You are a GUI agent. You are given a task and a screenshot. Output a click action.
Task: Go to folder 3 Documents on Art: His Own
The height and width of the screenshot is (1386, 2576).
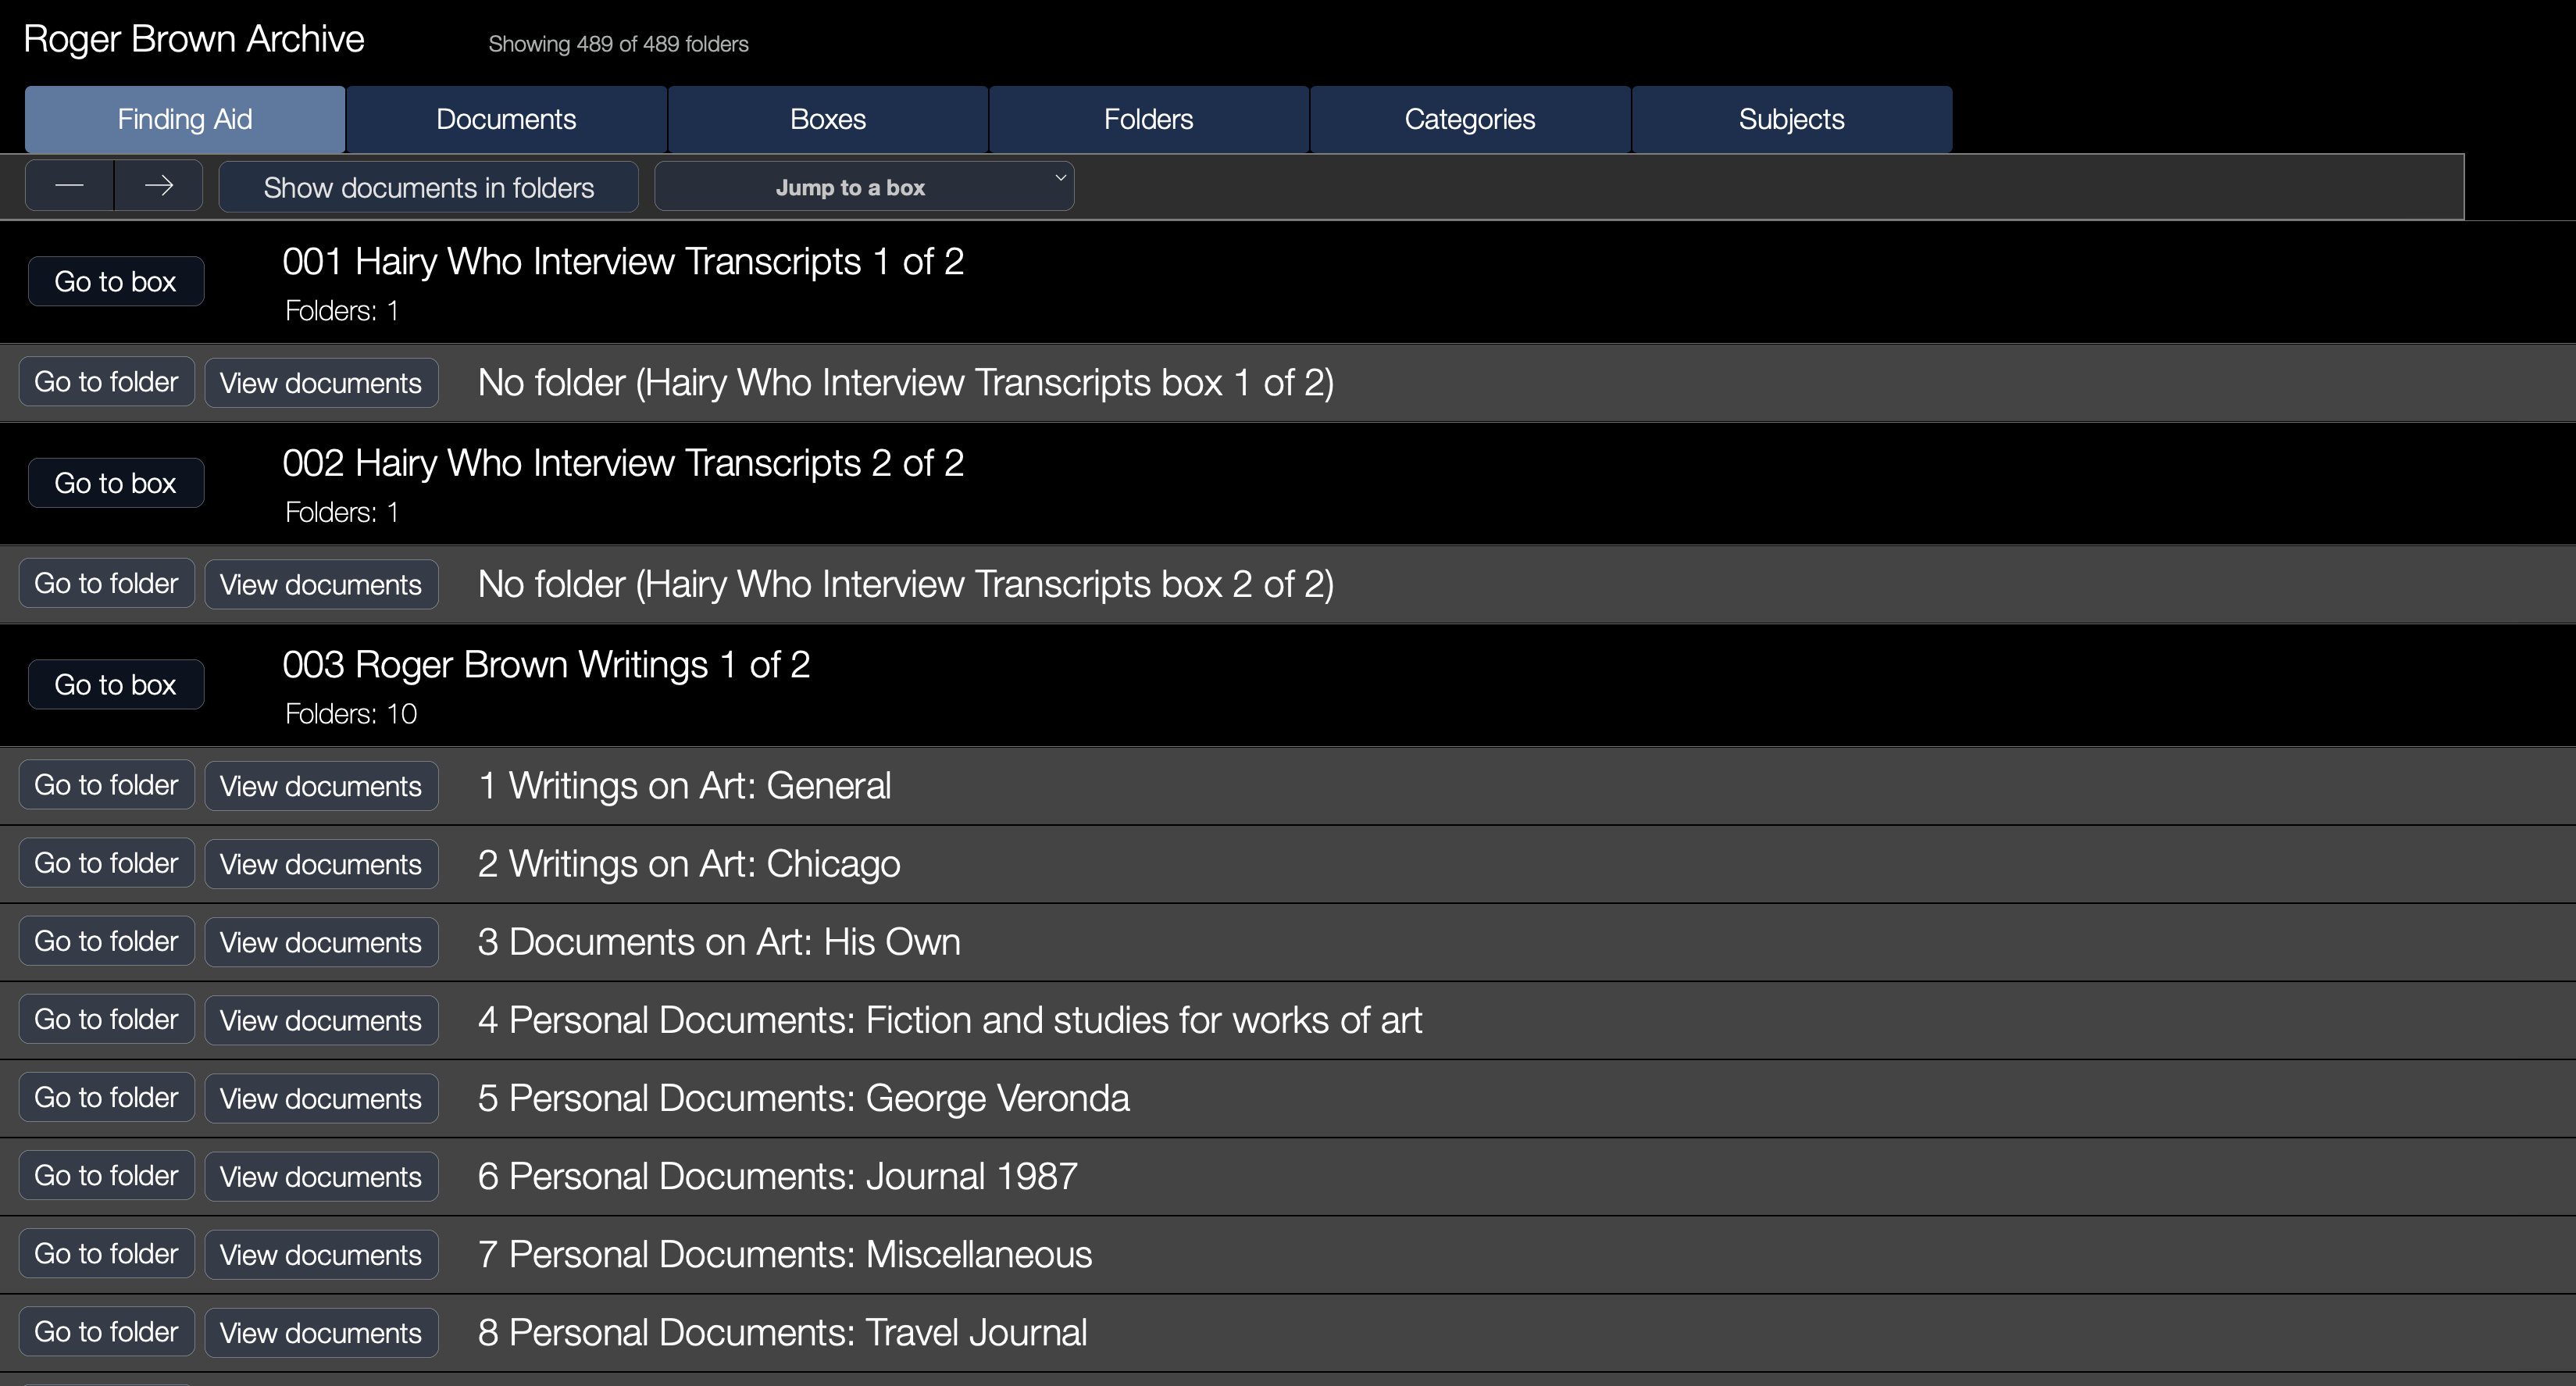click(107, 941)
